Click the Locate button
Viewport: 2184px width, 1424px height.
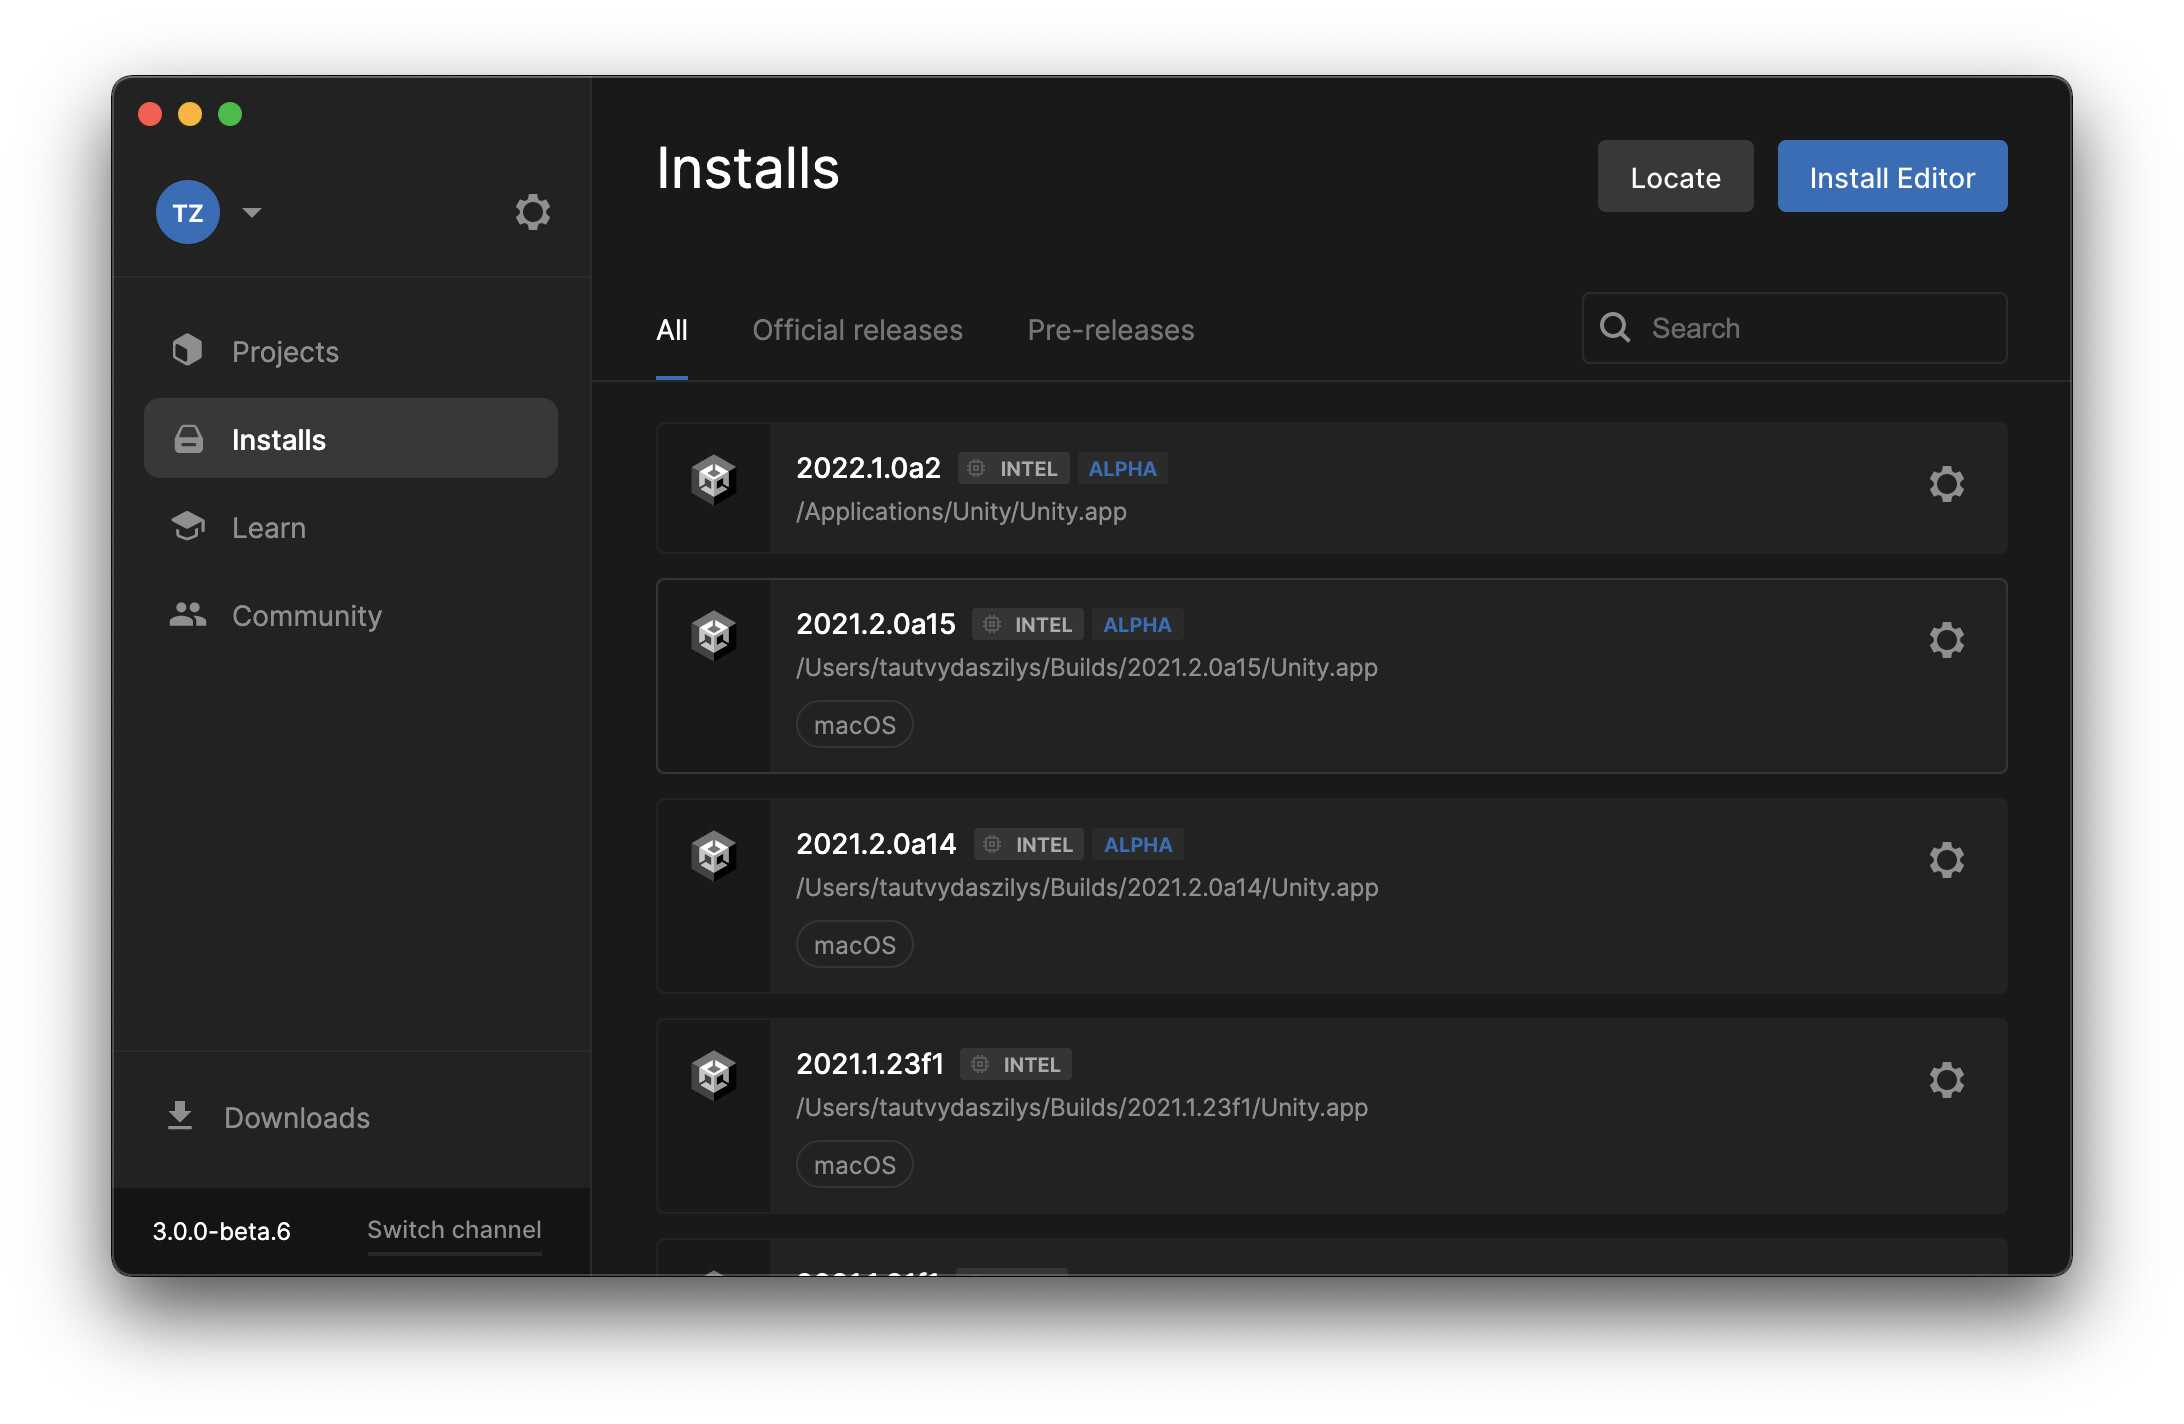(1675, 176)
